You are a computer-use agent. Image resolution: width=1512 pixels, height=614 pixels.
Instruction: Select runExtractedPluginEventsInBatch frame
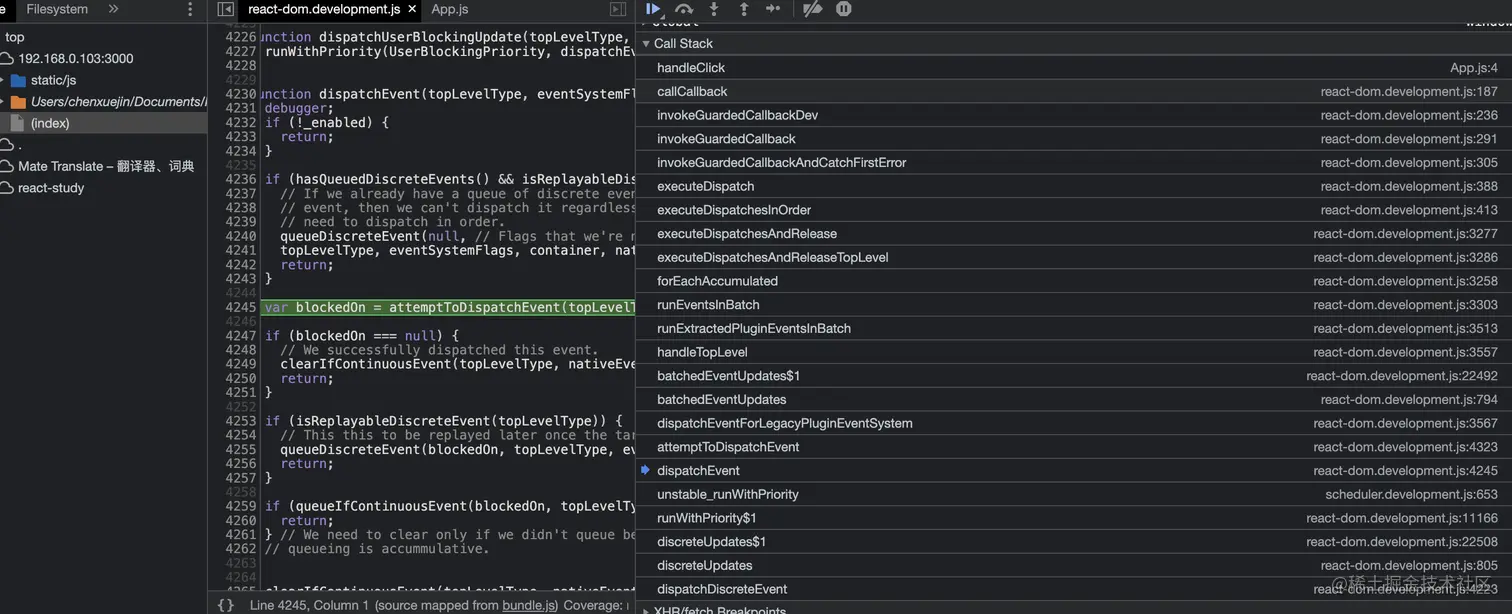(x=1074, y=329)
